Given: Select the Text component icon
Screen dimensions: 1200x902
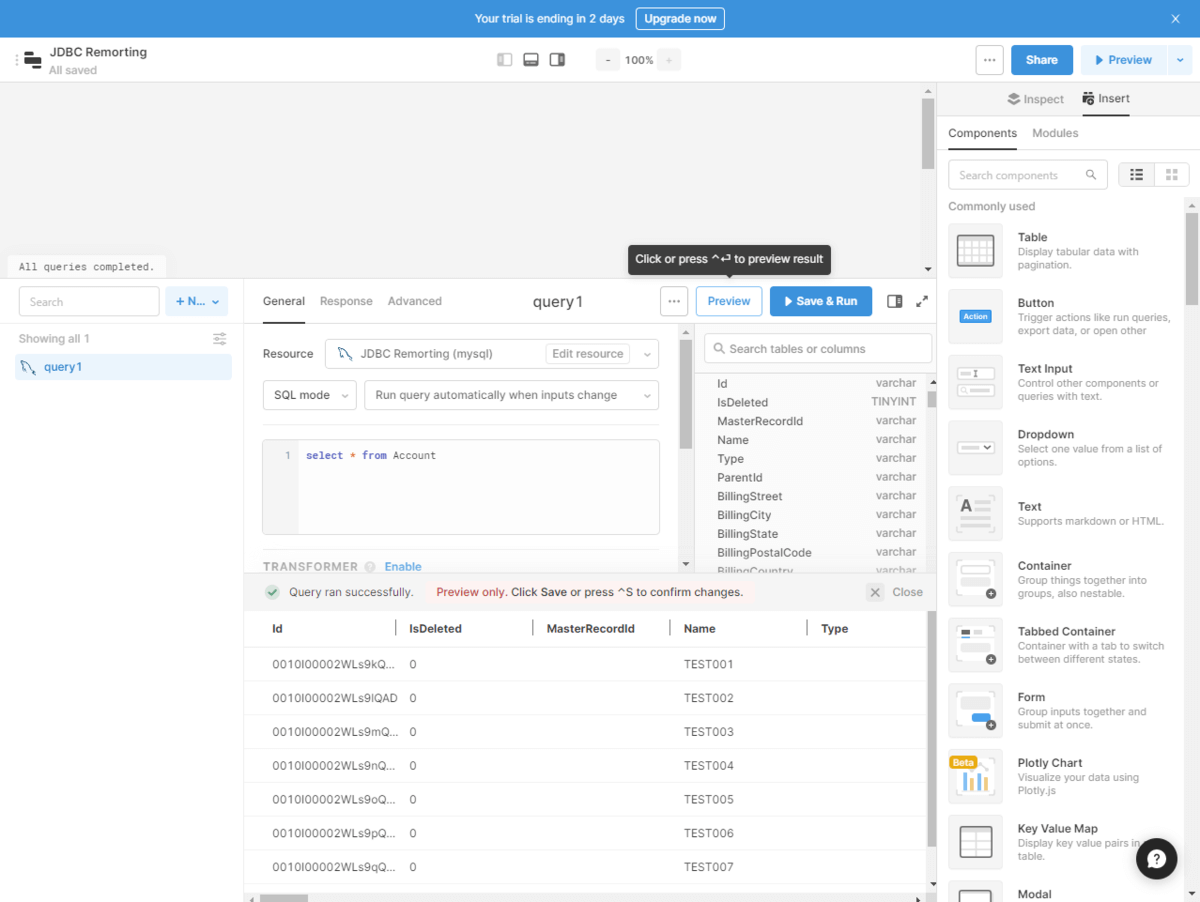Looking at the screenshot, I should click(x=975, y=513).
